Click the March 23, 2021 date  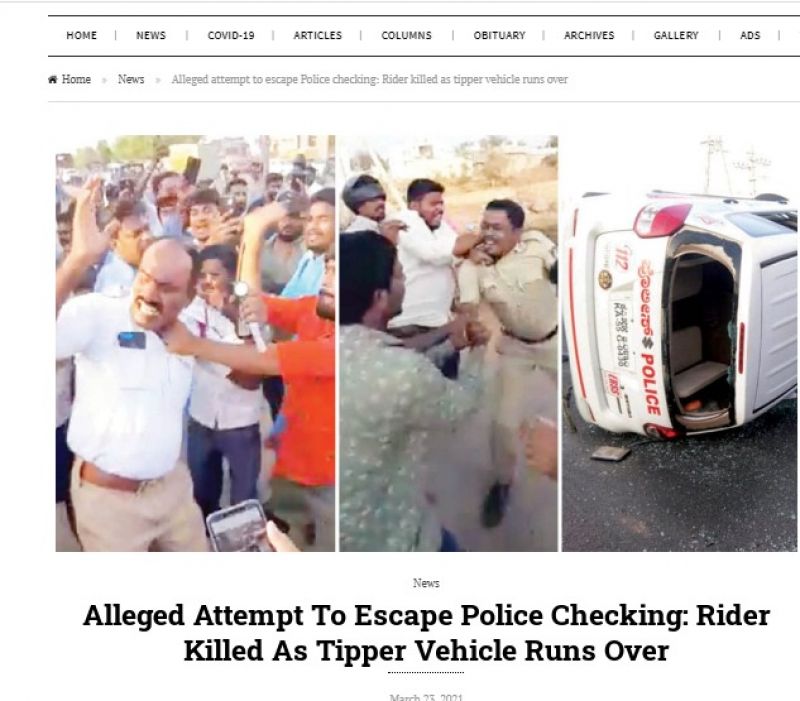tap(426, 697)
